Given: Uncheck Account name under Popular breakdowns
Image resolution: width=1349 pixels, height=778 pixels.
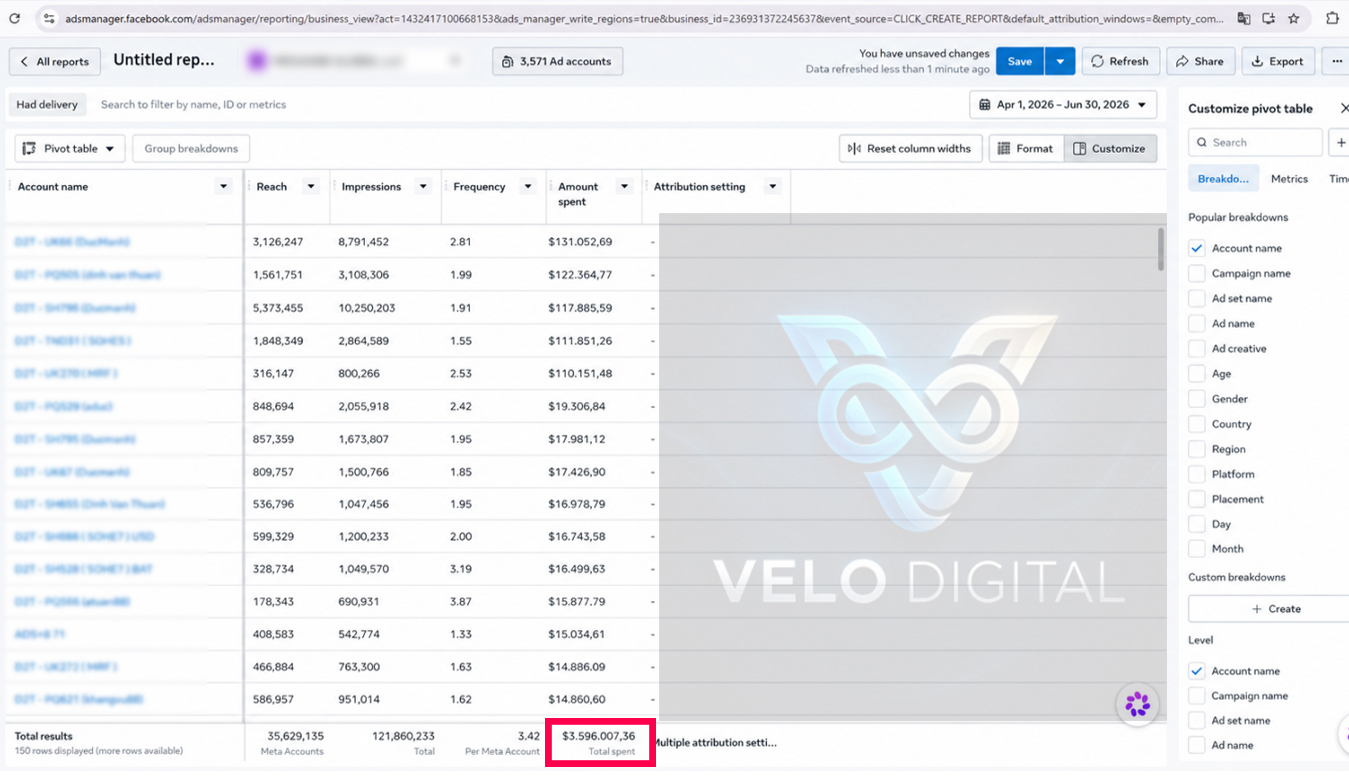Looking at the screenshot, I should pyautogui.click(x=1197, y=248).
